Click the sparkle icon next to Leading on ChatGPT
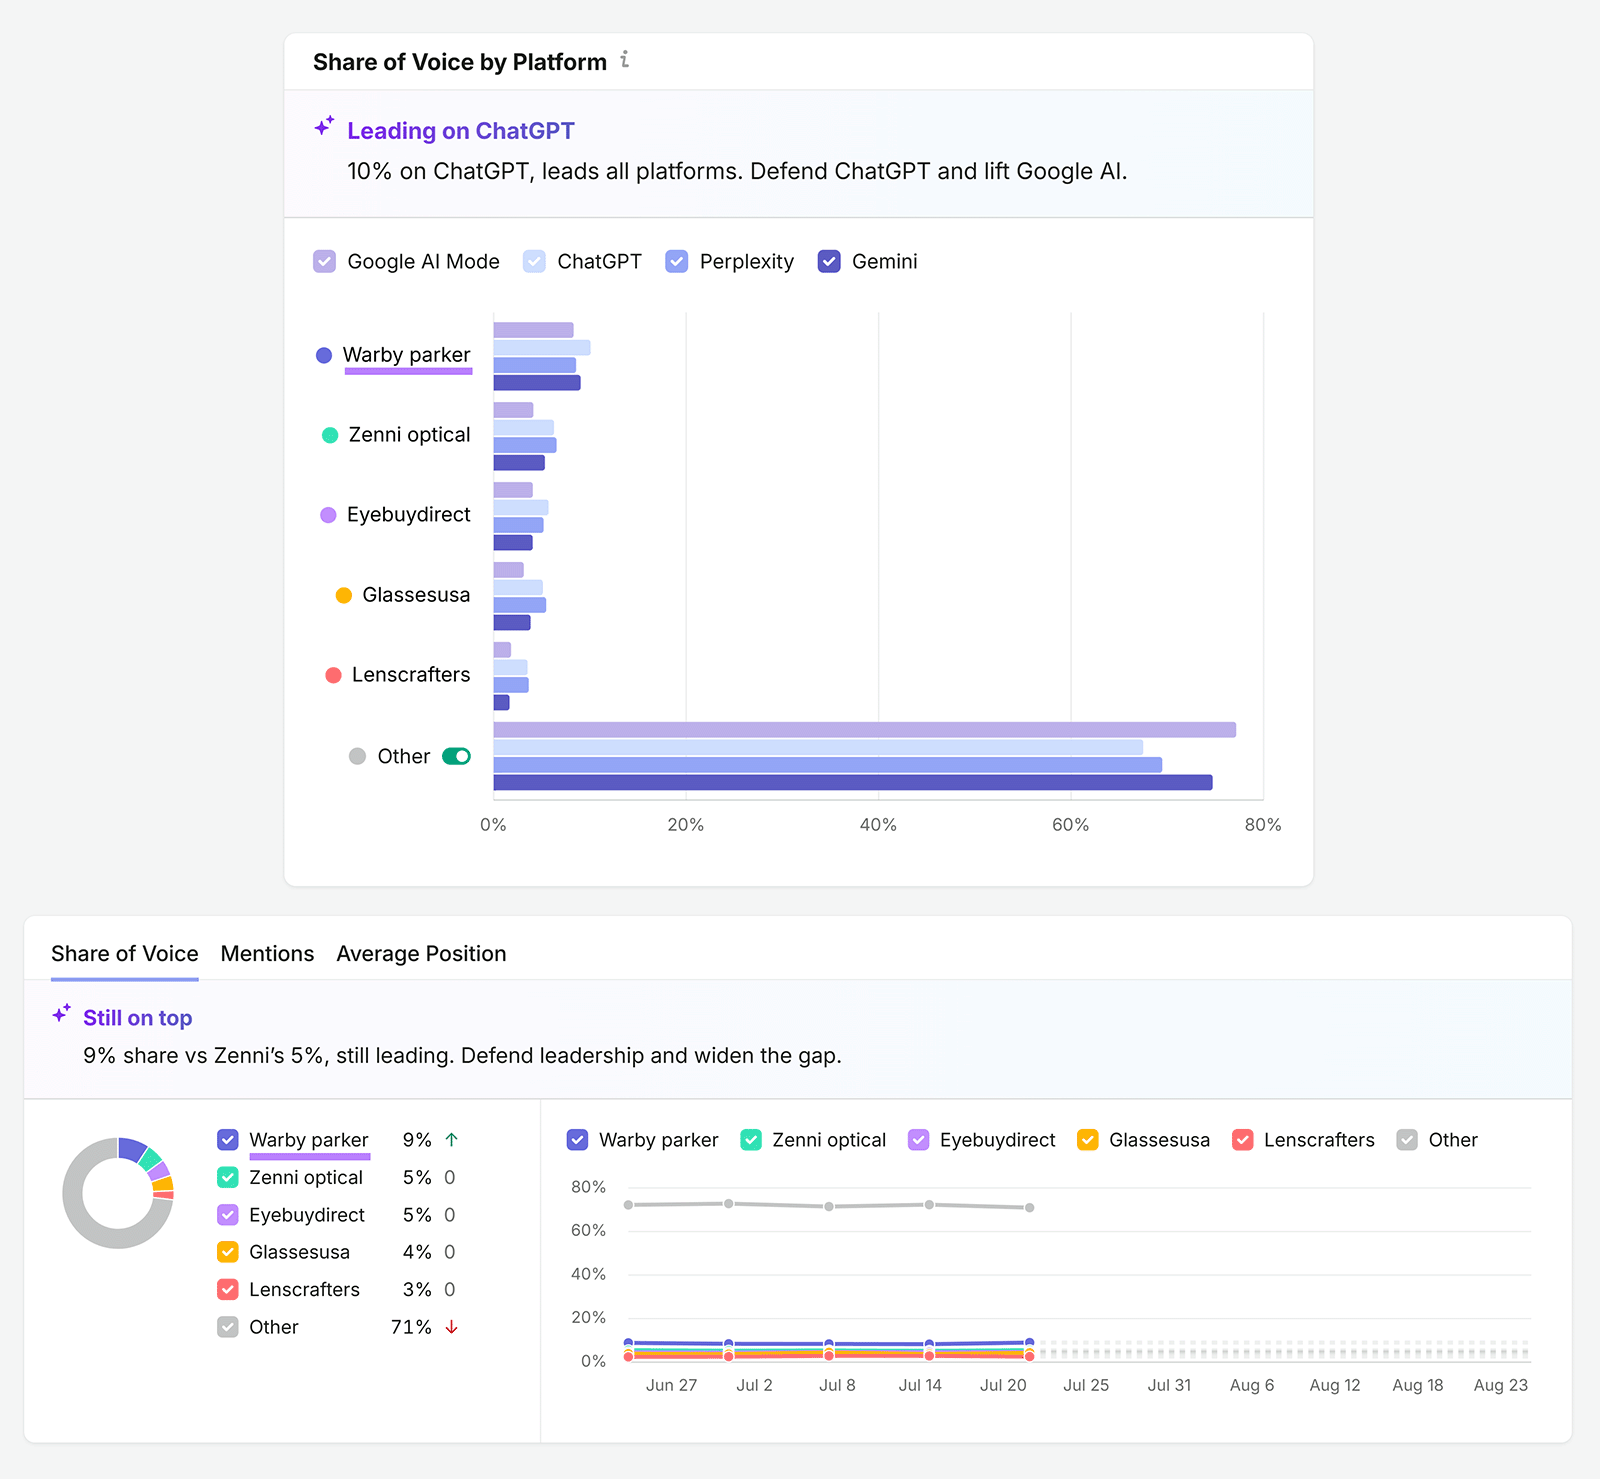 click(x=324, y=127)
